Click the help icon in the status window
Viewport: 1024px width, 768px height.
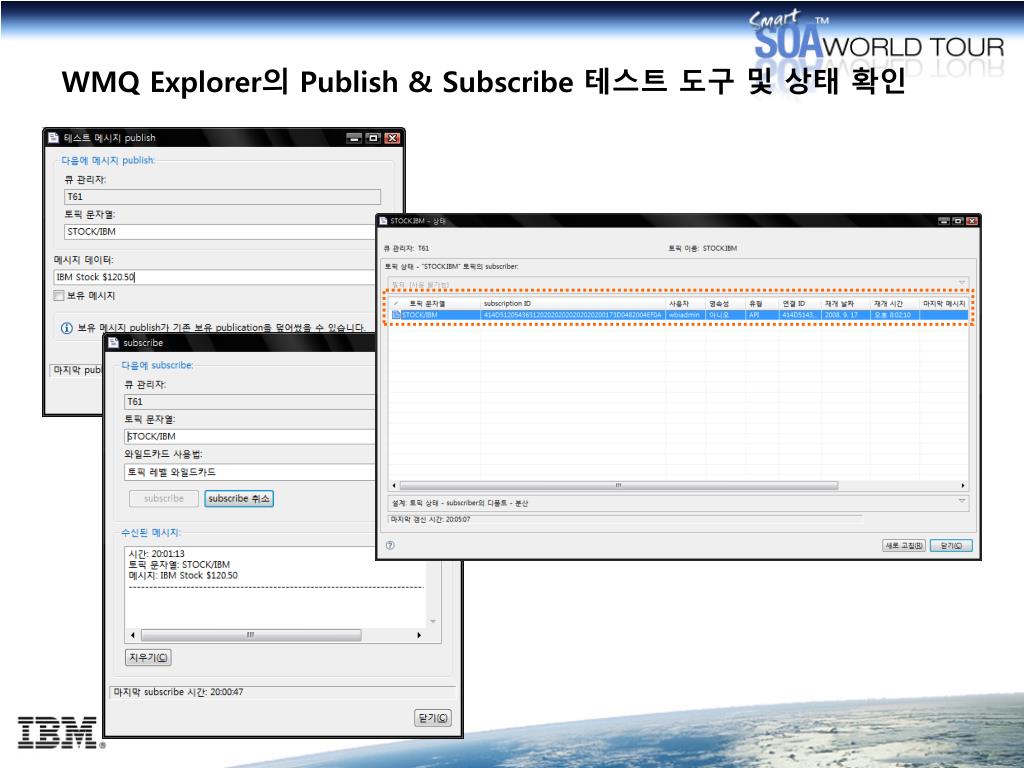[x=390, y=545]
